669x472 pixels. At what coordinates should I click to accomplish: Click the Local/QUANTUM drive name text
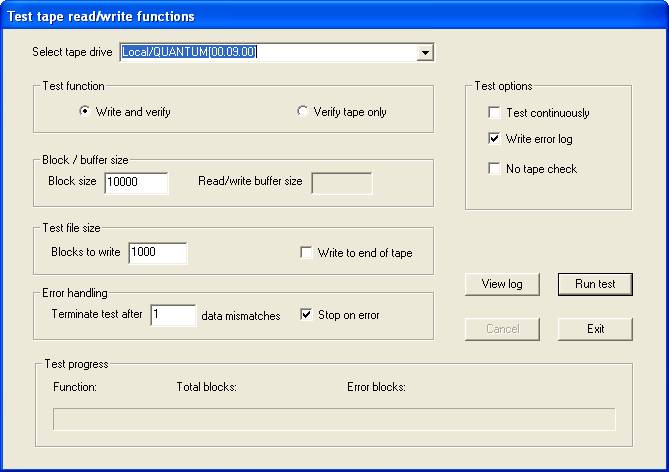189,52
